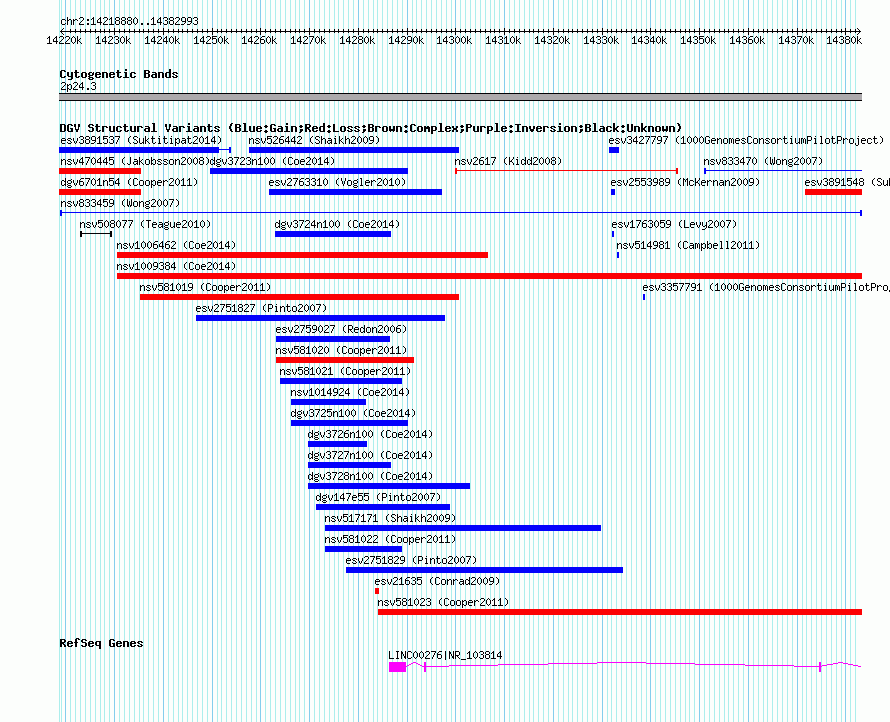Open the nsv833470 (Wong2007) variant label
This screenshot has width=890, height=722.
pyautogui.click(x=763, y=161)
